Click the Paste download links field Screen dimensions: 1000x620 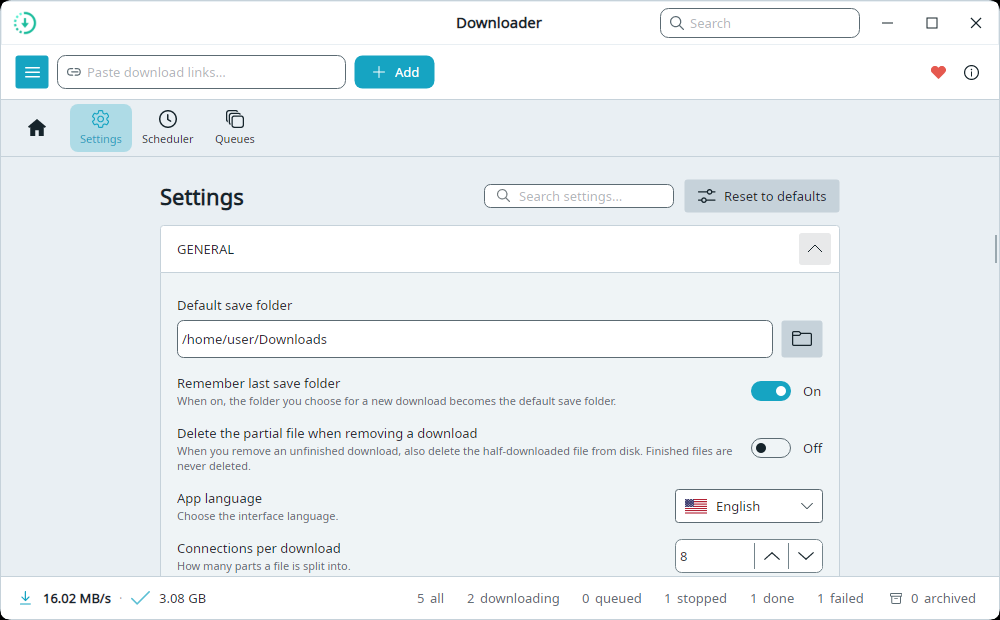pos(202,72)
